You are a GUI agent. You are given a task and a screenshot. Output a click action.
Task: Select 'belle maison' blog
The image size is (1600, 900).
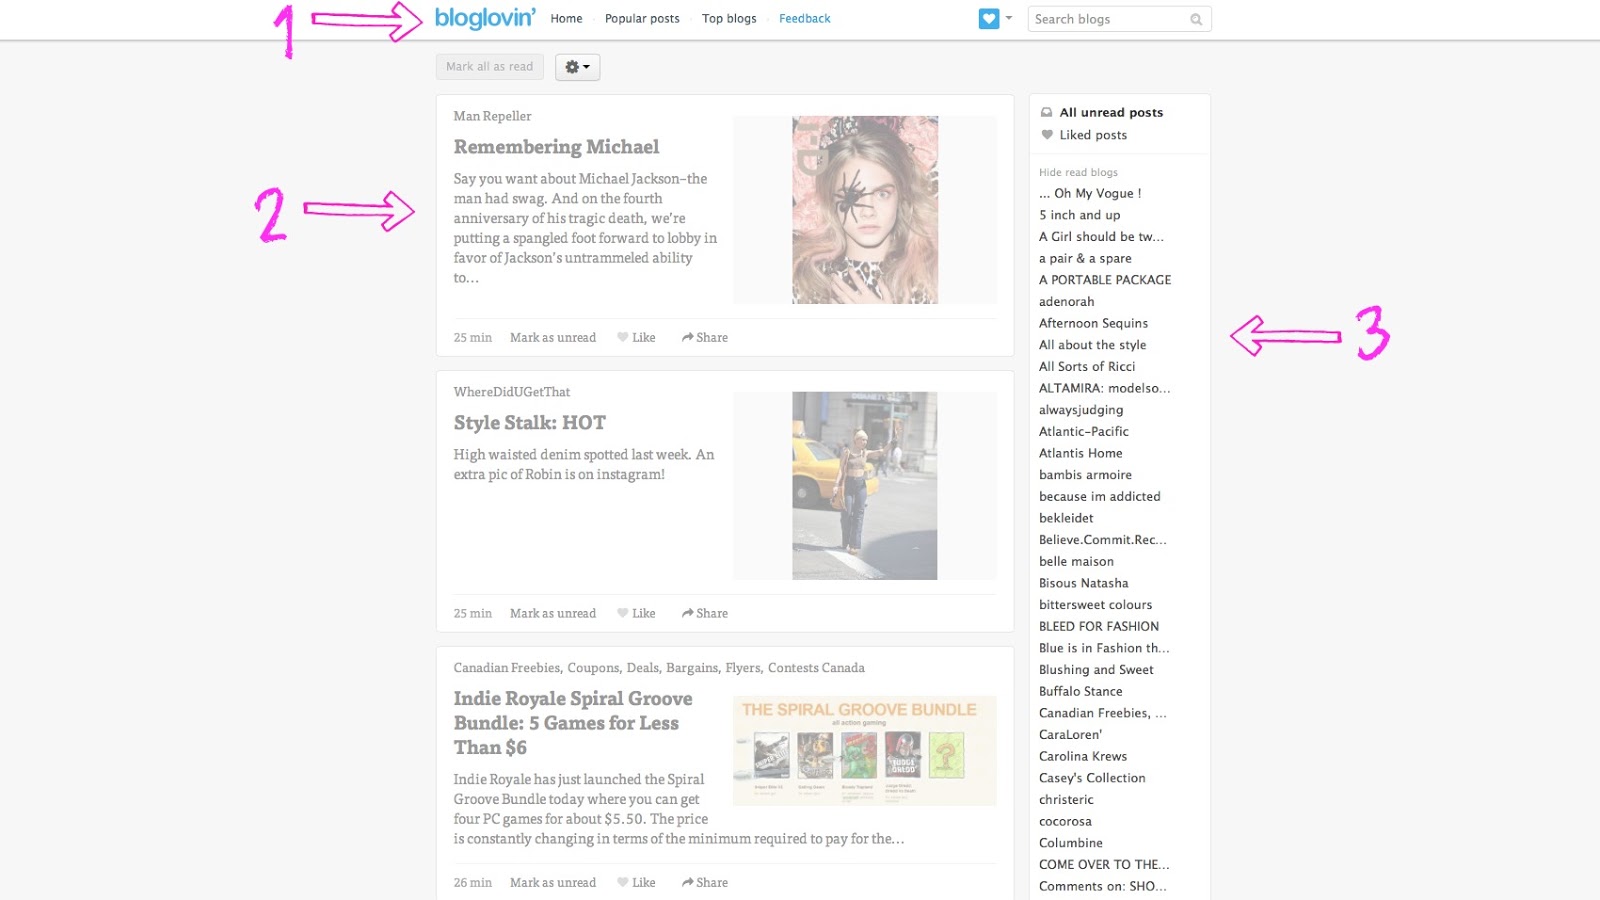[1076, 562]
